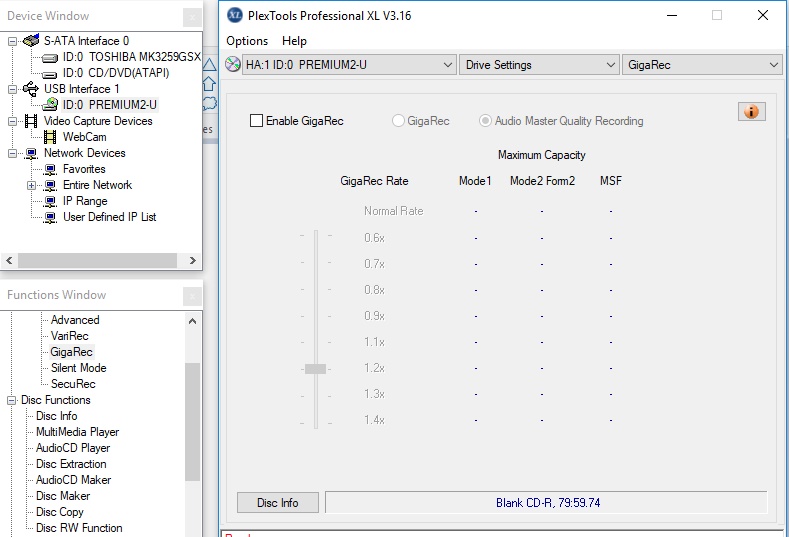Image resolution: width=789 pixels, height=537 pixels.
Task: Select GigaRec in Functions Window
Action: 71,352
